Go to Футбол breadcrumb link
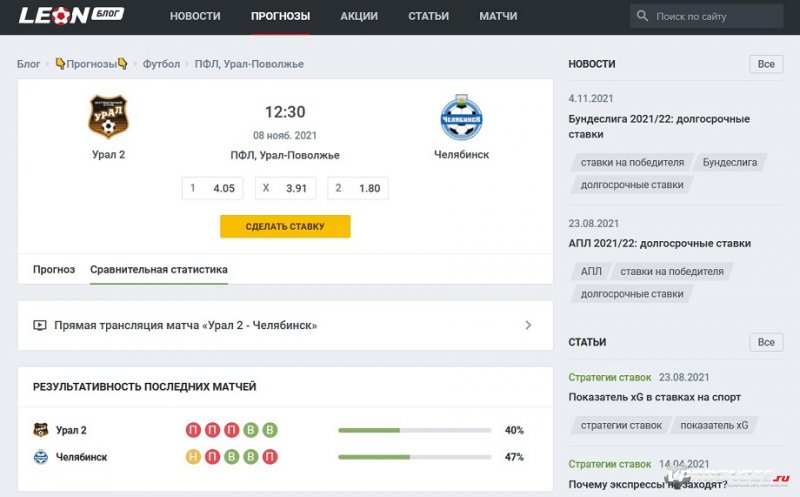The height and width of the screenshot is (497, 800). 161,64
